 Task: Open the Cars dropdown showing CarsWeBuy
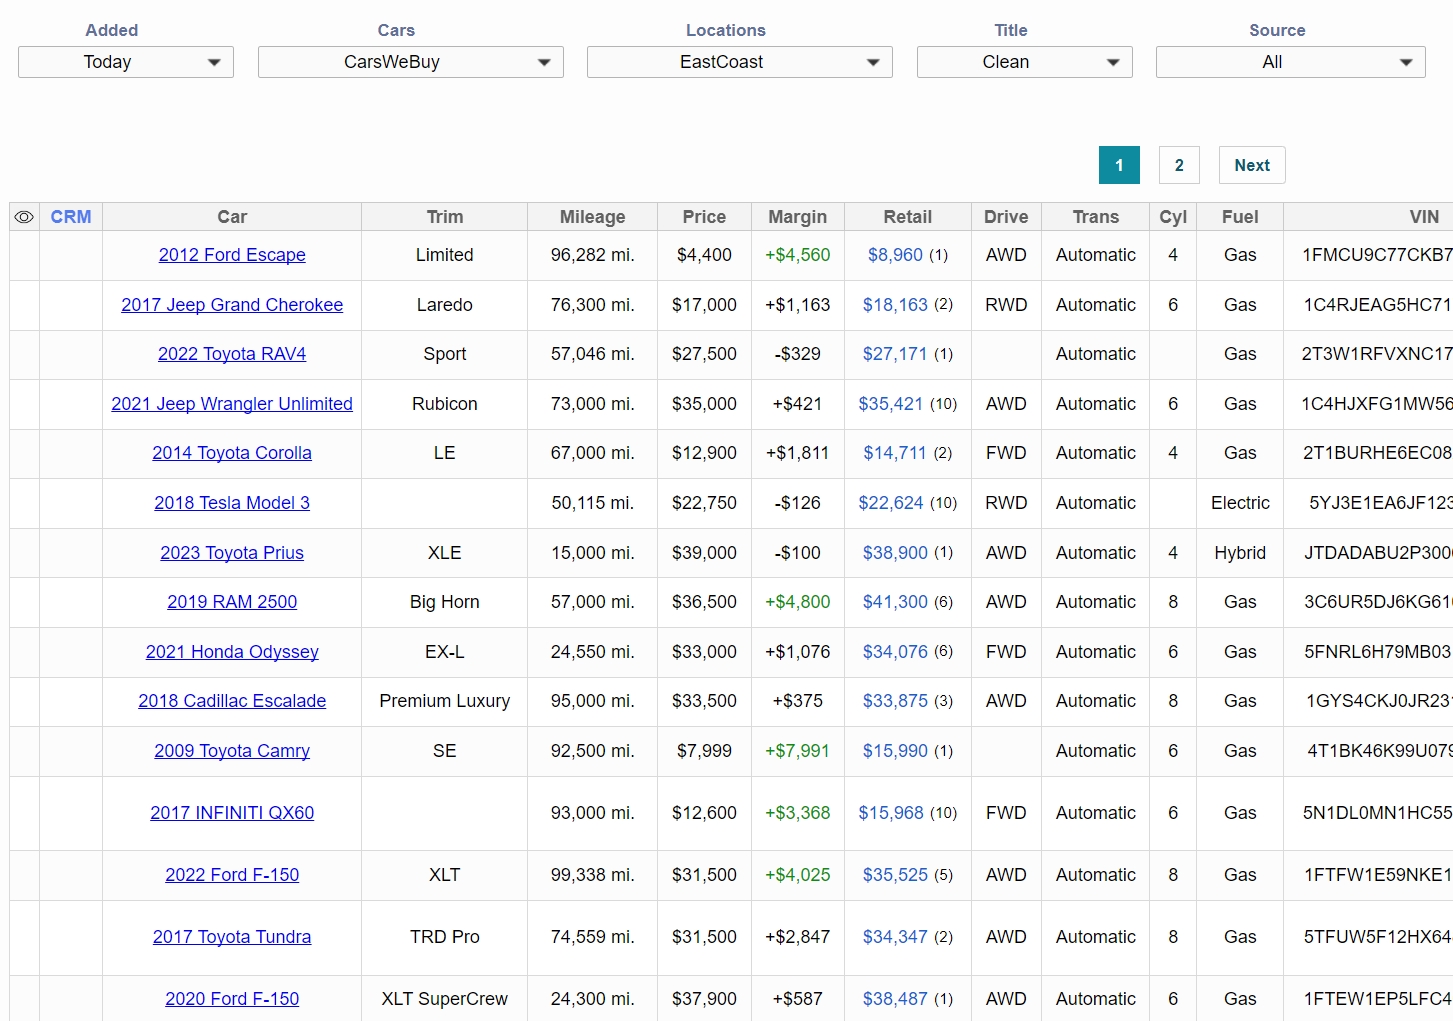coord(411,62)
